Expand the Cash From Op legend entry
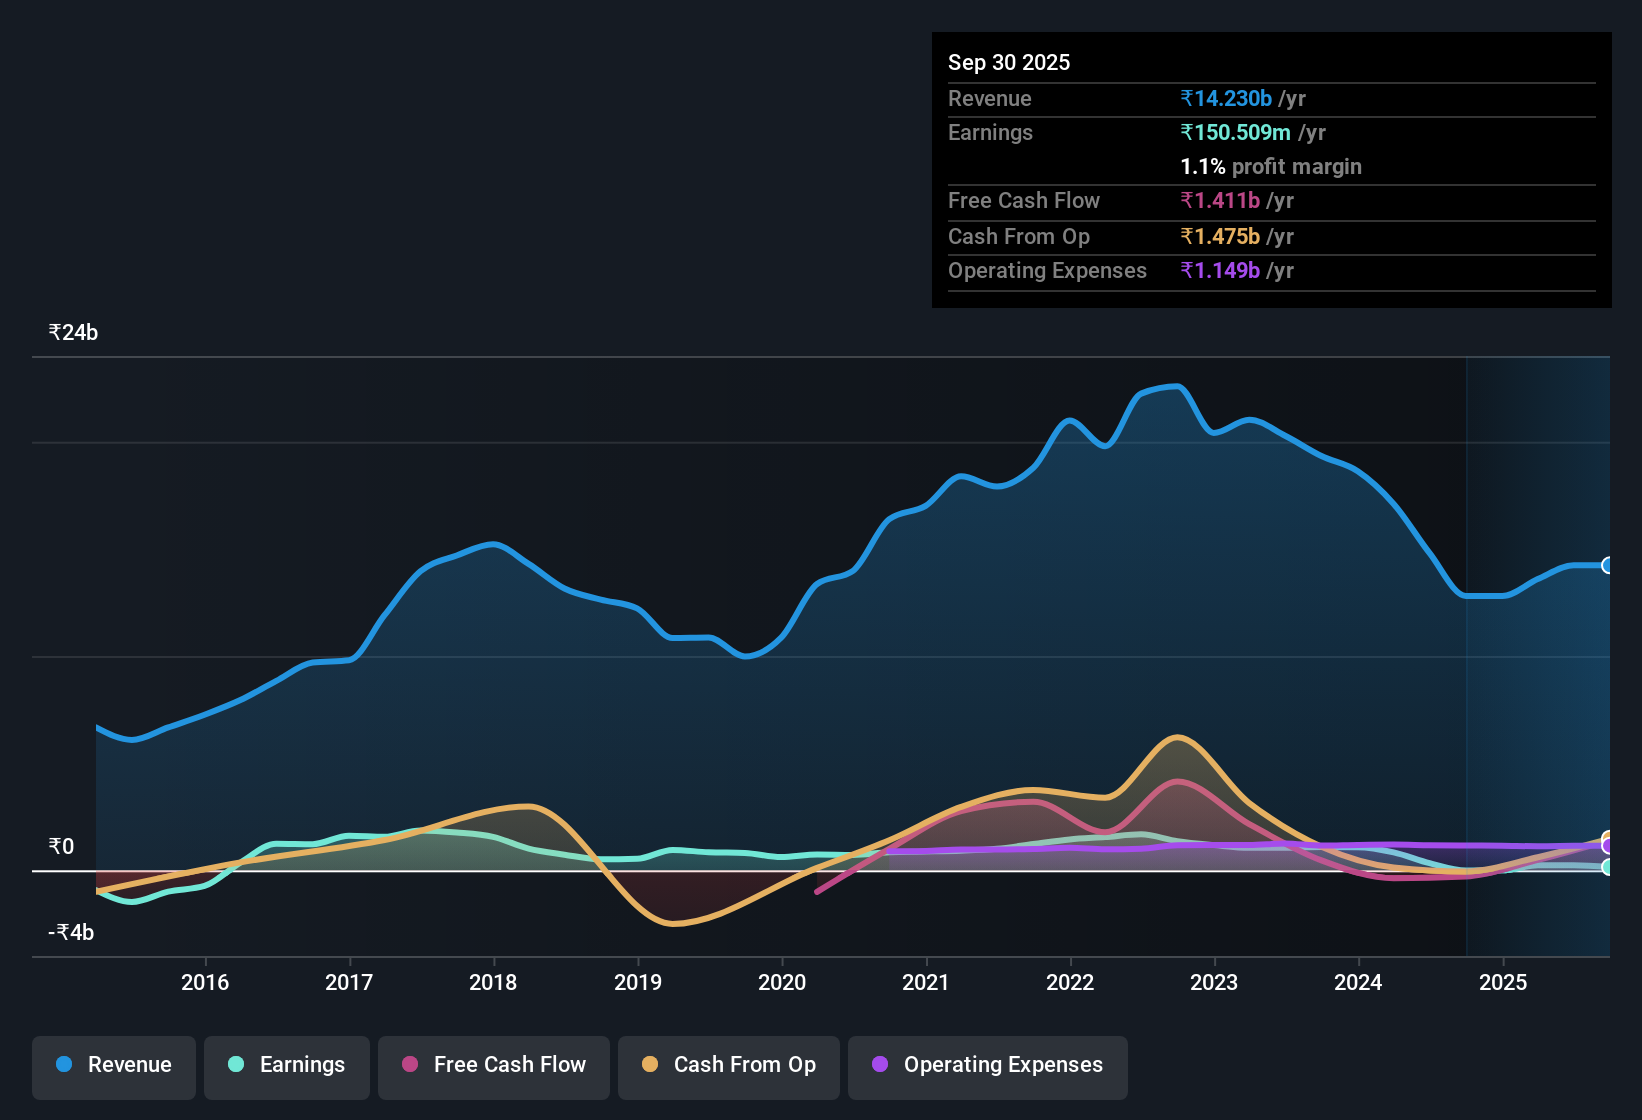Viewport: 1642px width, 1120px height. [x=728, y=1065]
